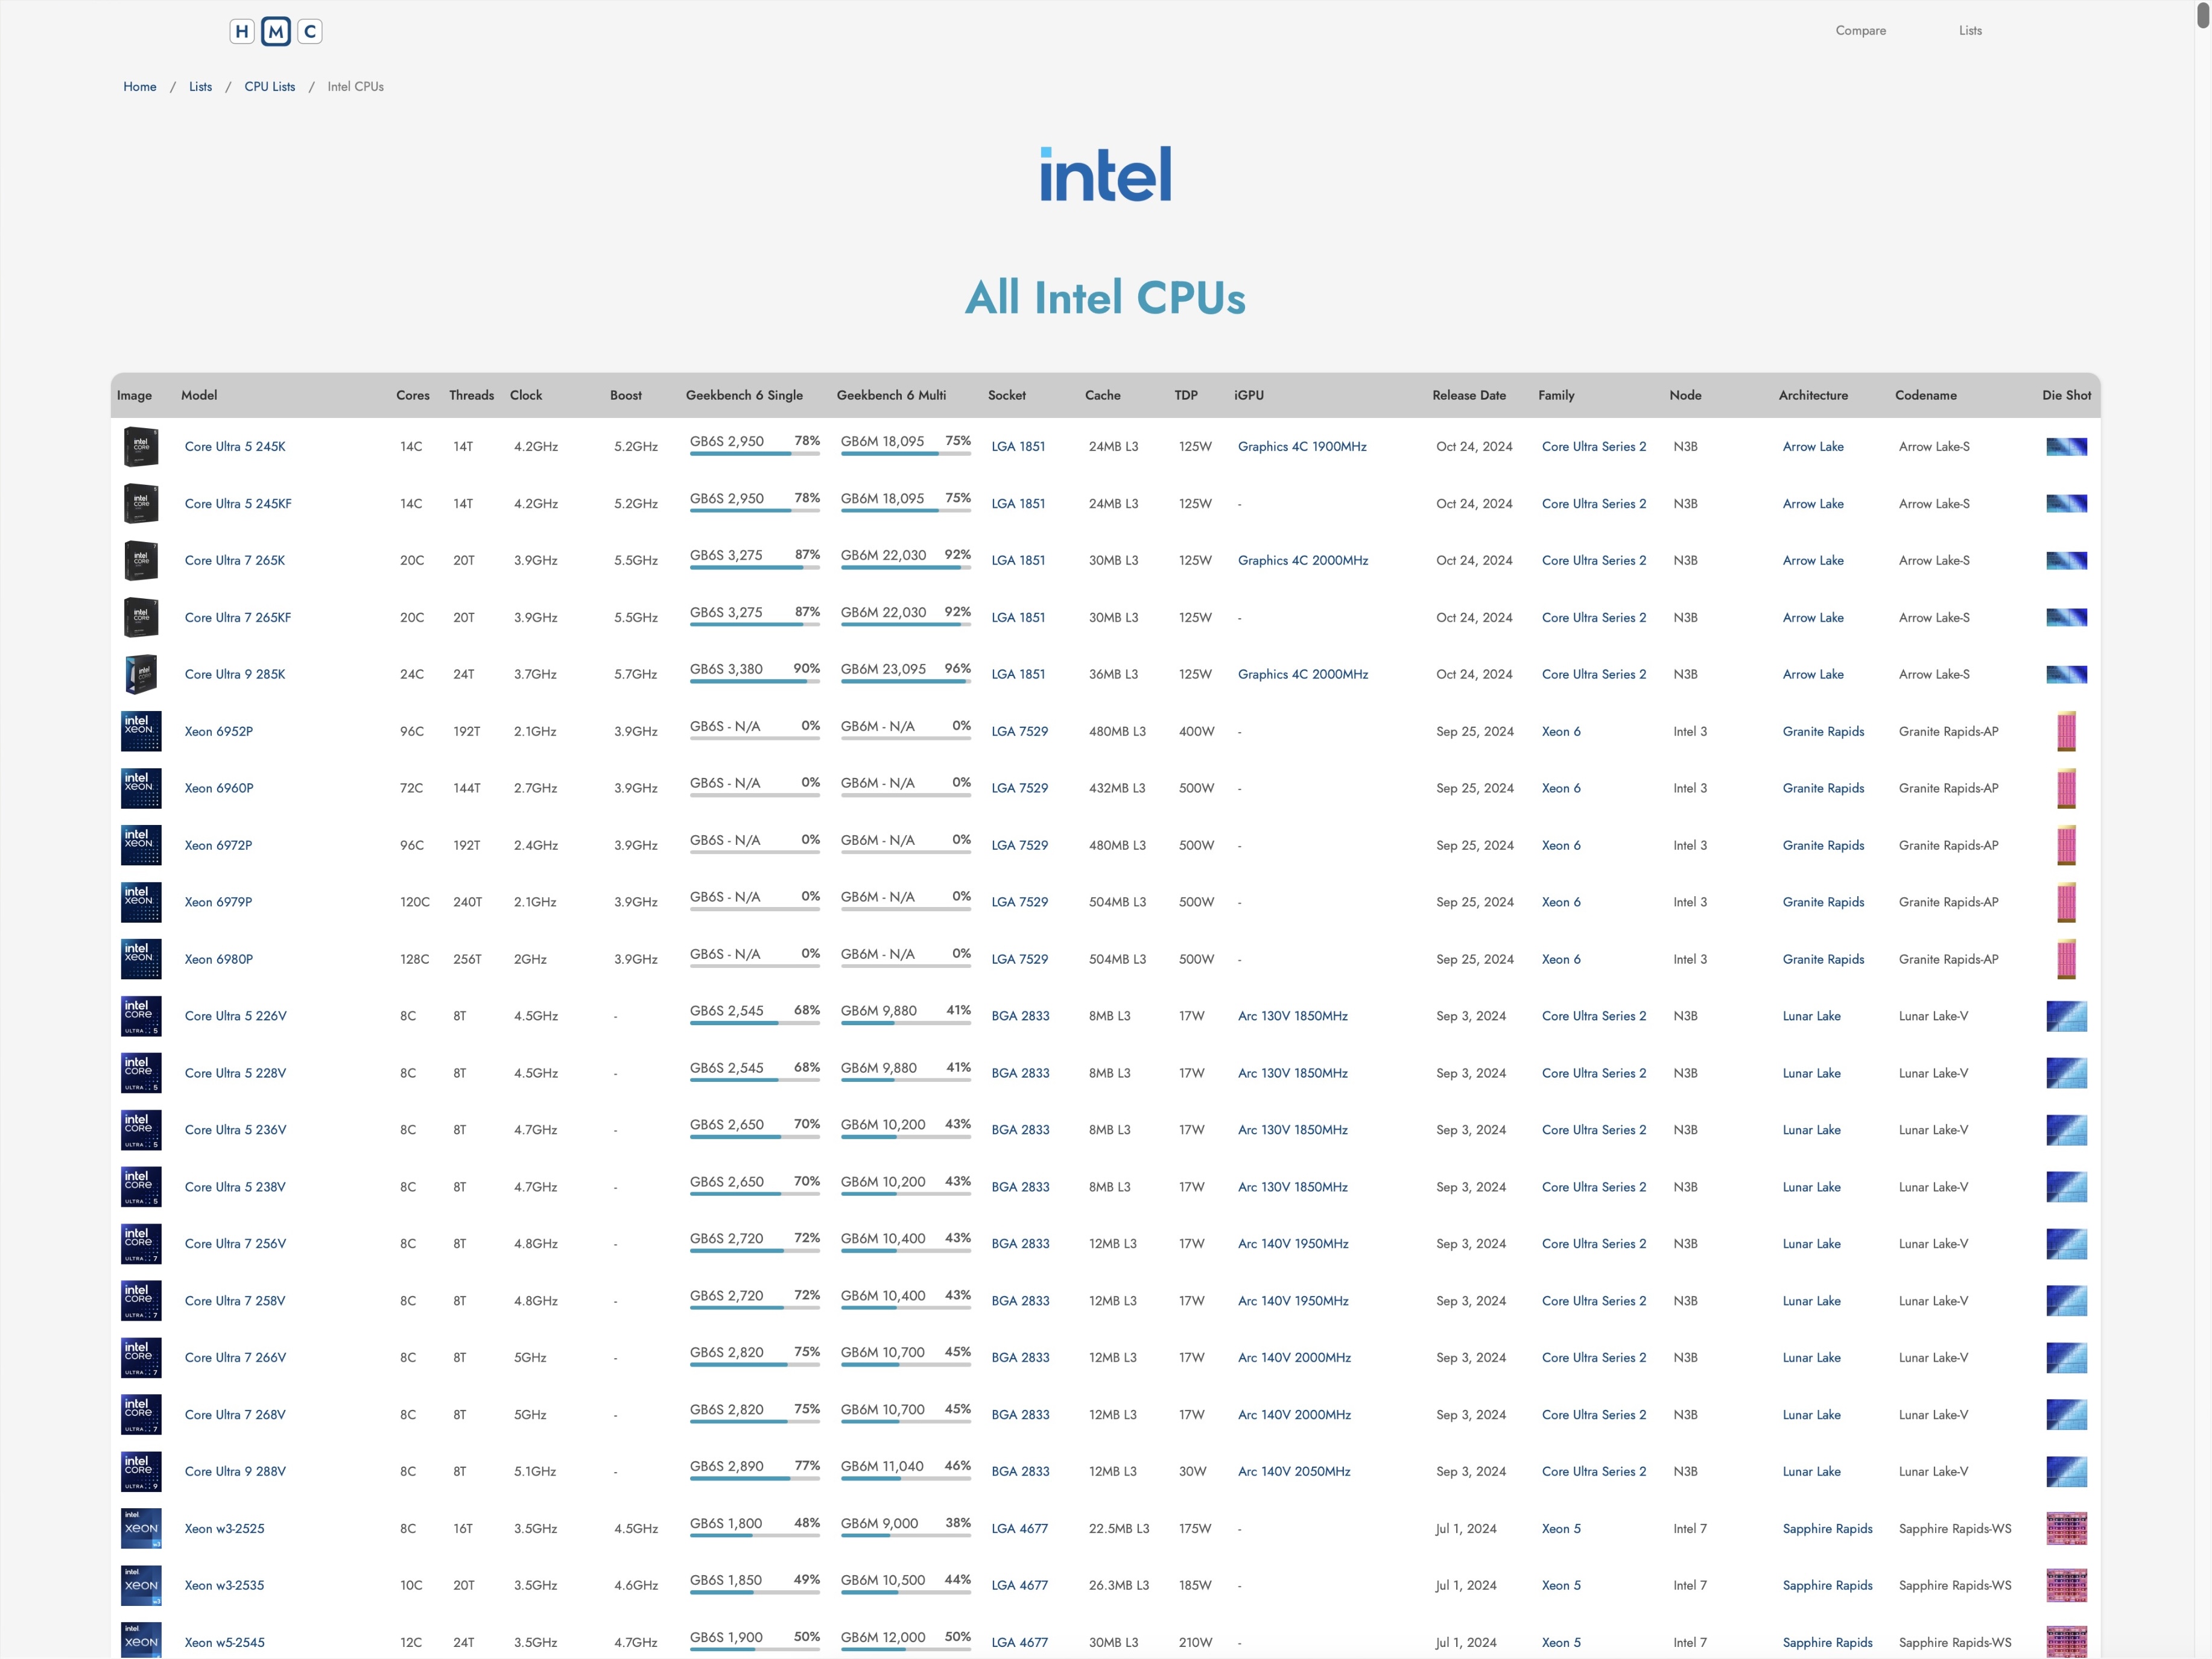
Task: Click Xeon w3-2525 badge icon
Action: click(141, 1528)
